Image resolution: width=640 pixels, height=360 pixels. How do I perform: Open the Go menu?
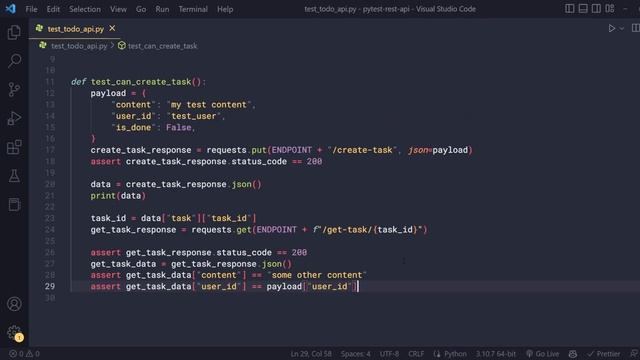(x=141, y=9)
